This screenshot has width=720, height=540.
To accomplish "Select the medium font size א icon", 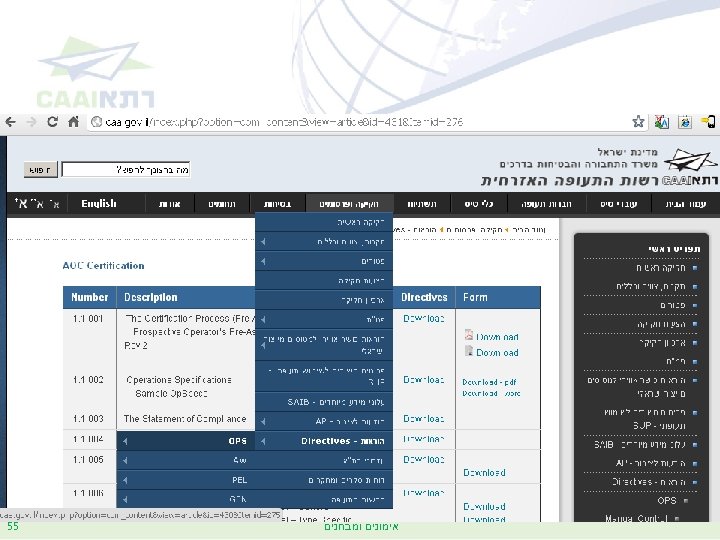I will [38, 203].
